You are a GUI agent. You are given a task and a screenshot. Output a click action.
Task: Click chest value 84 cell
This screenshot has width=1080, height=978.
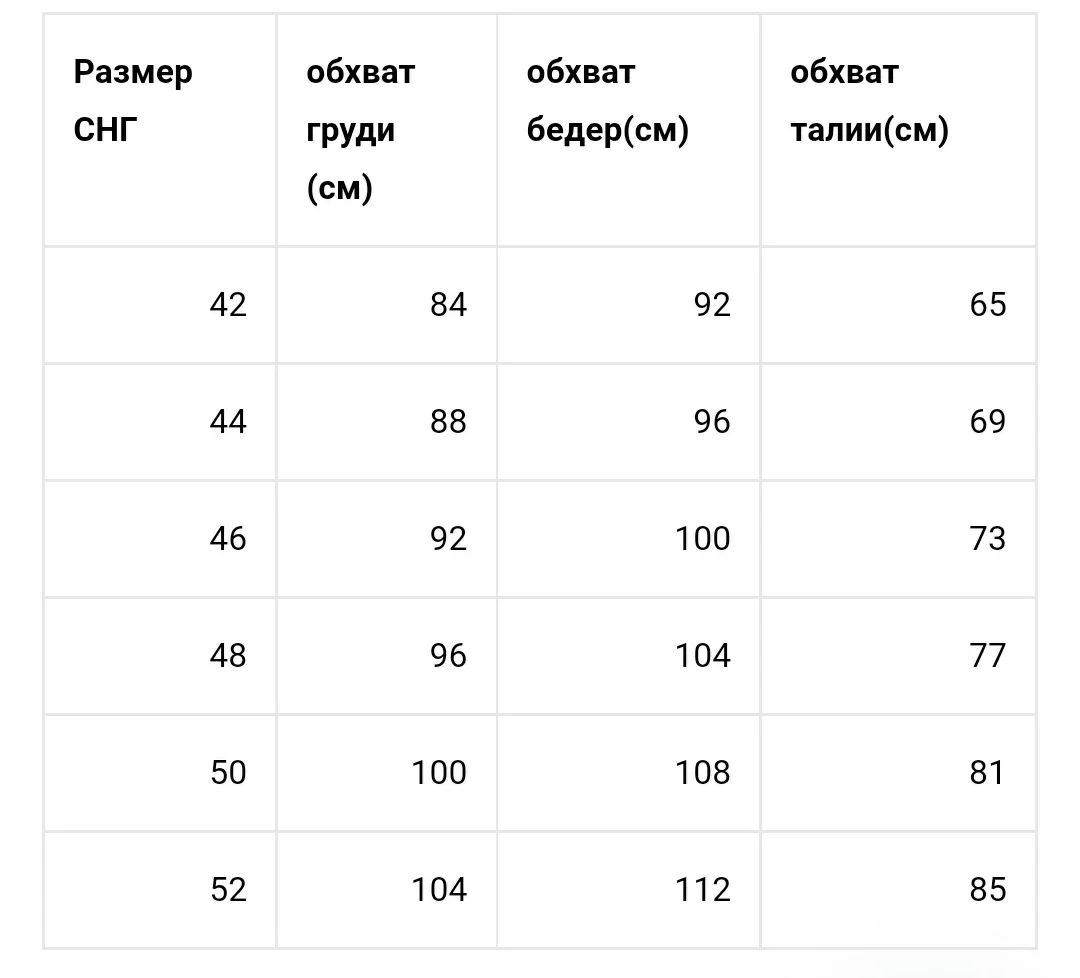click(386, 304)
